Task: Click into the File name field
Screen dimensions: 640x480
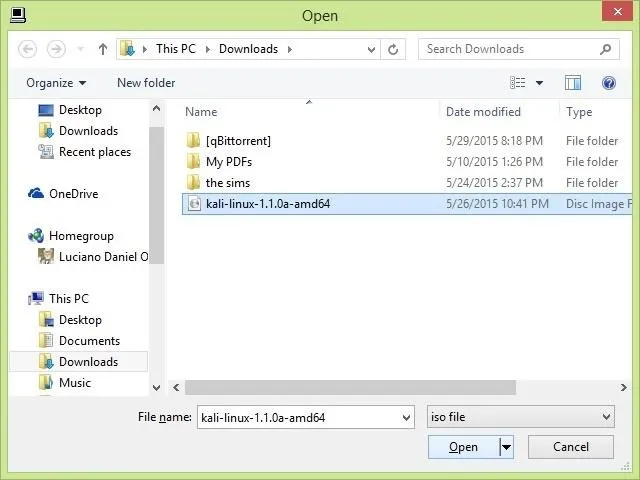Action: [x=299, y=418]
